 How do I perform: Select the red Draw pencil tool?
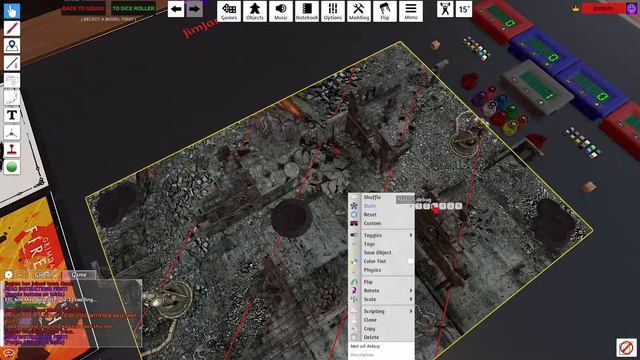click(12, 28)
